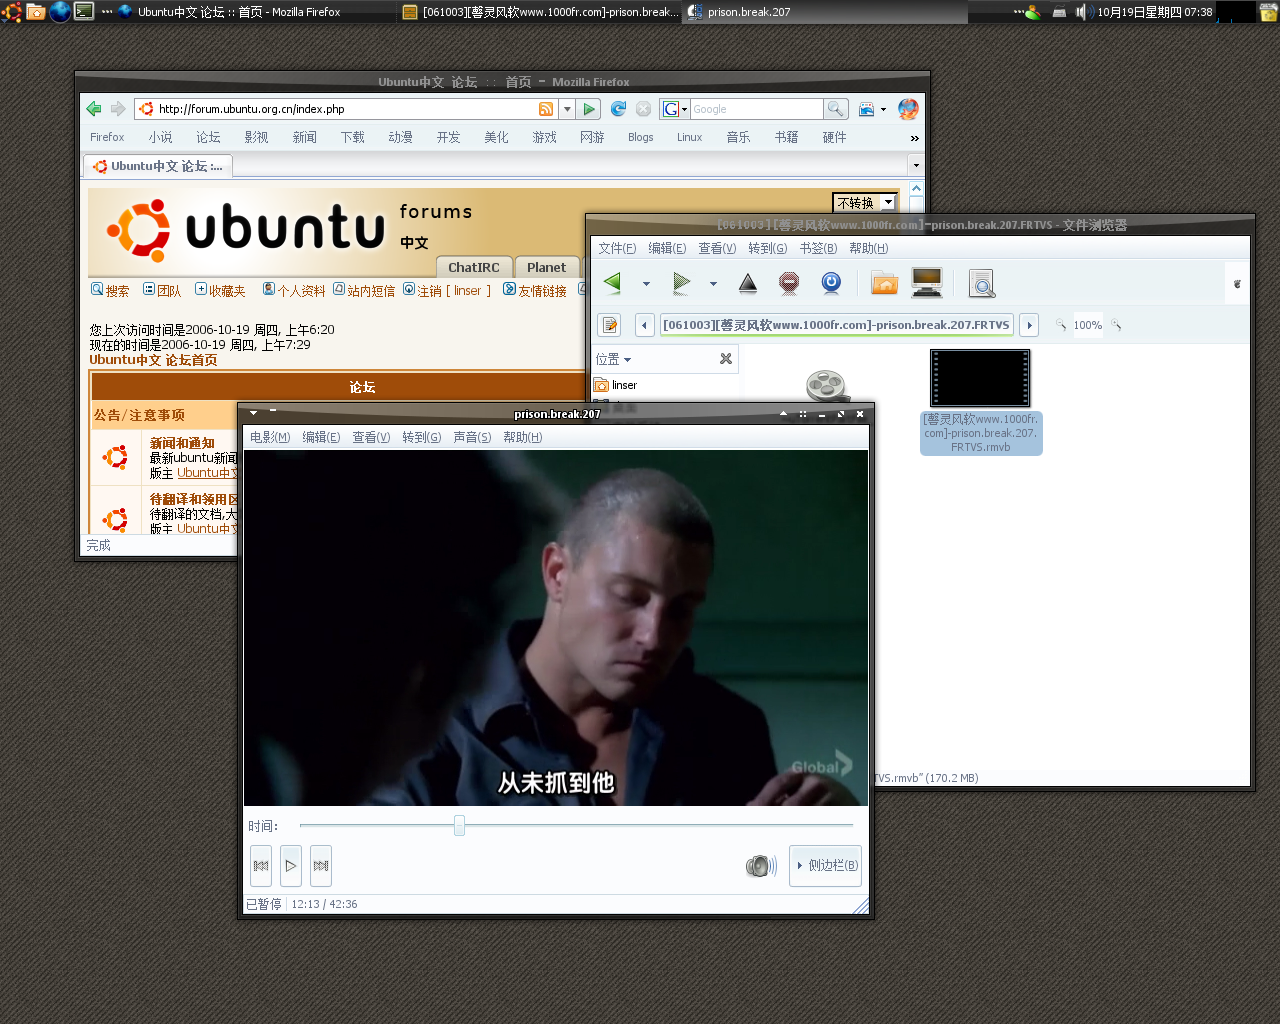The width and height of the screenshot is (1280, 1024).
Task: Skip to next track in movie player
Action: click(321, 866)
